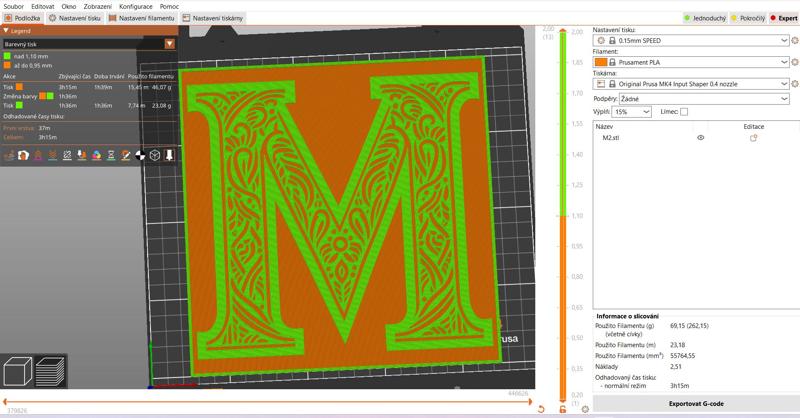The height and width of the screenshot is (418, 800).
Task: Click the undo arrow below layer slider
Action: tap(541, 409)
